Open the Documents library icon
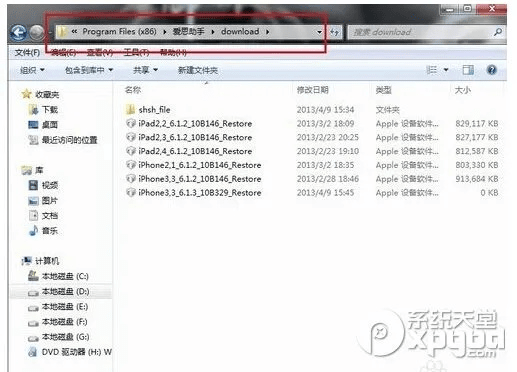Screen dimensions: 517x372 (33, 216)
